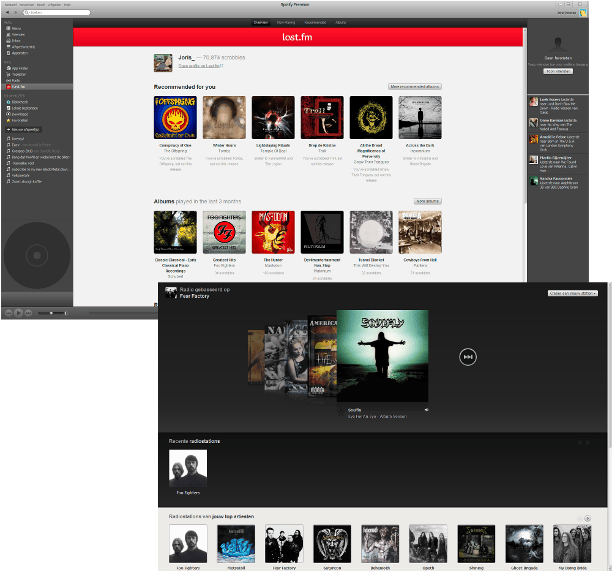
Task: Open The Offspring Conspiracy of One album
Action: coord(175,117)
